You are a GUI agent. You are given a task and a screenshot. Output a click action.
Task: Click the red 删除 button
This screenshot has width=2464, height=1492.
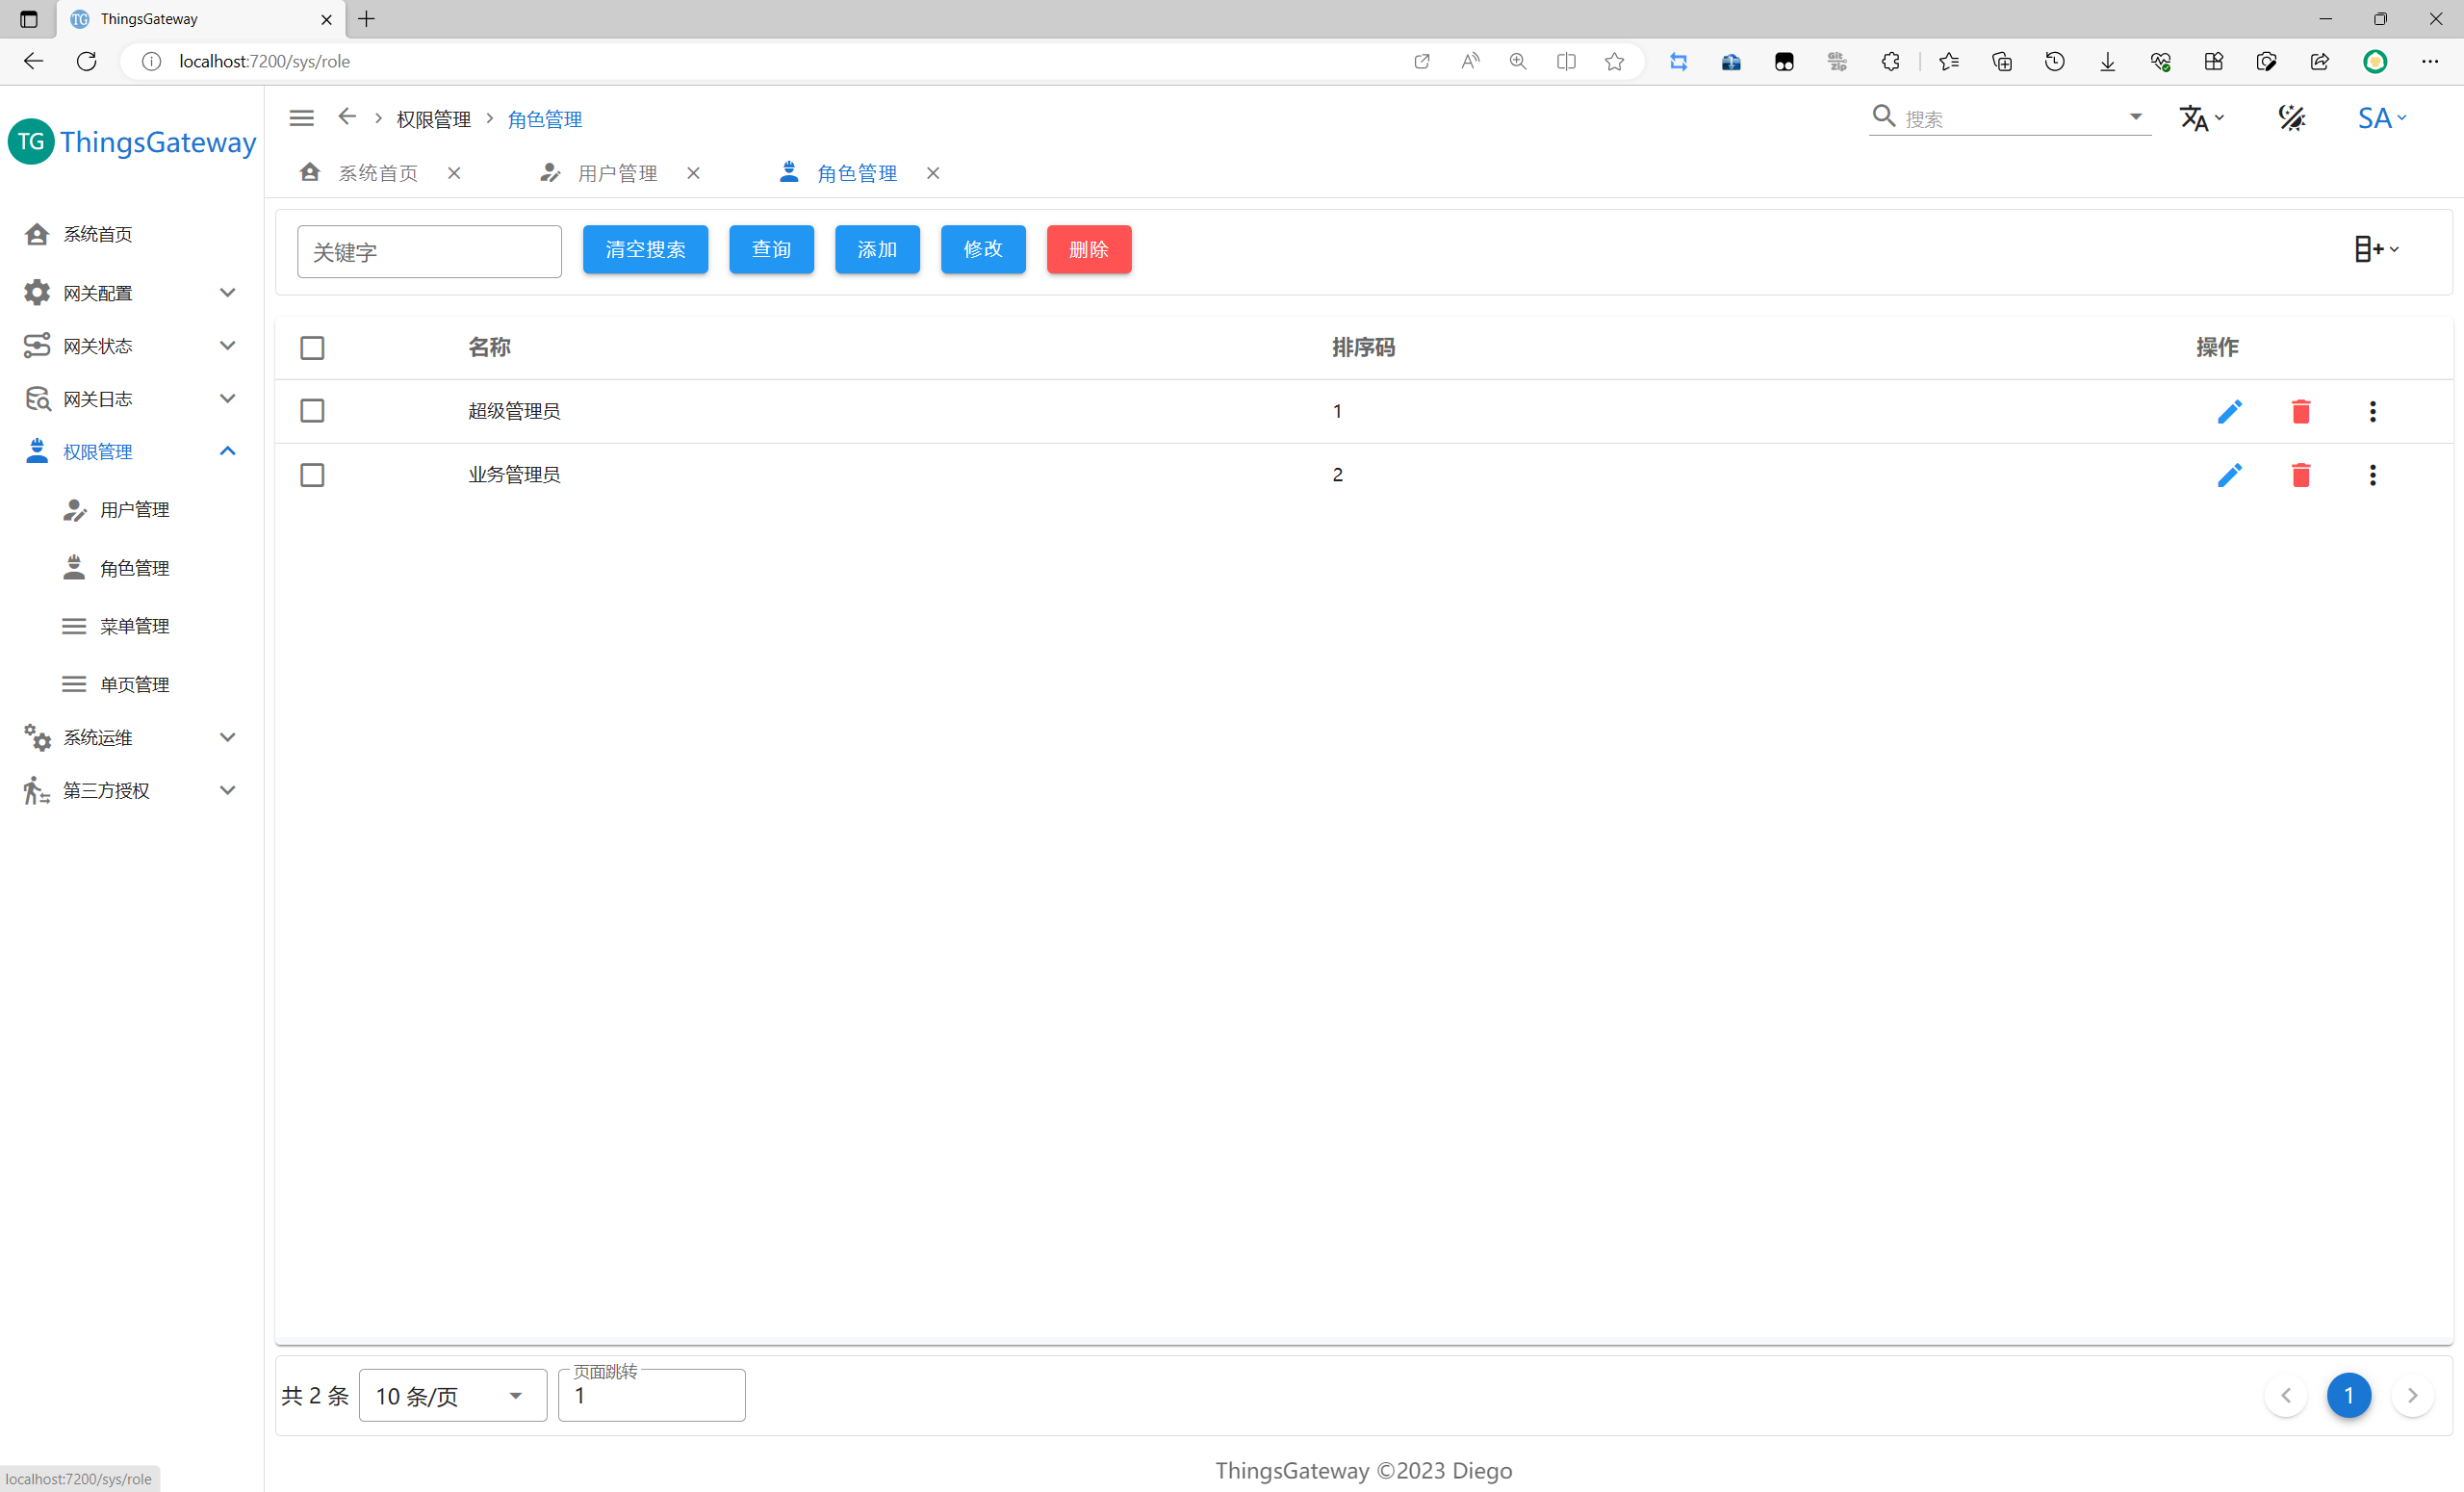(x=1088, y=249)
